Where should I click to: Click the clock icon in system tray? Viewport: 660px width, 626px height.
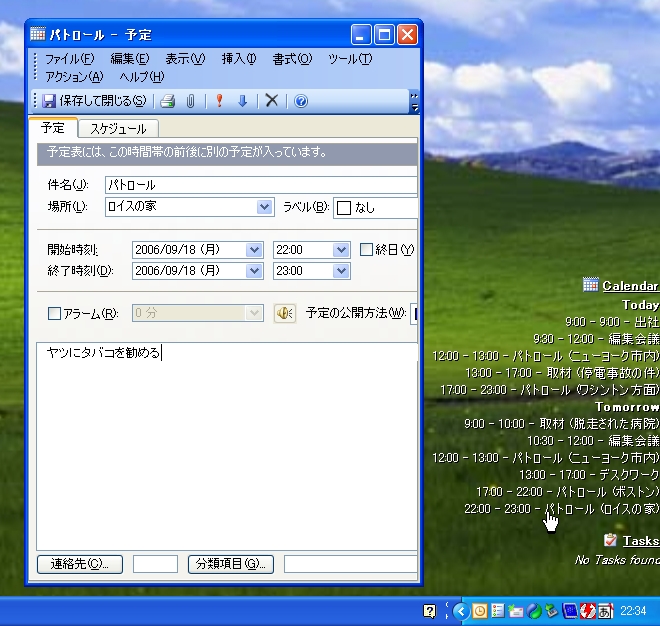point(479,610)
